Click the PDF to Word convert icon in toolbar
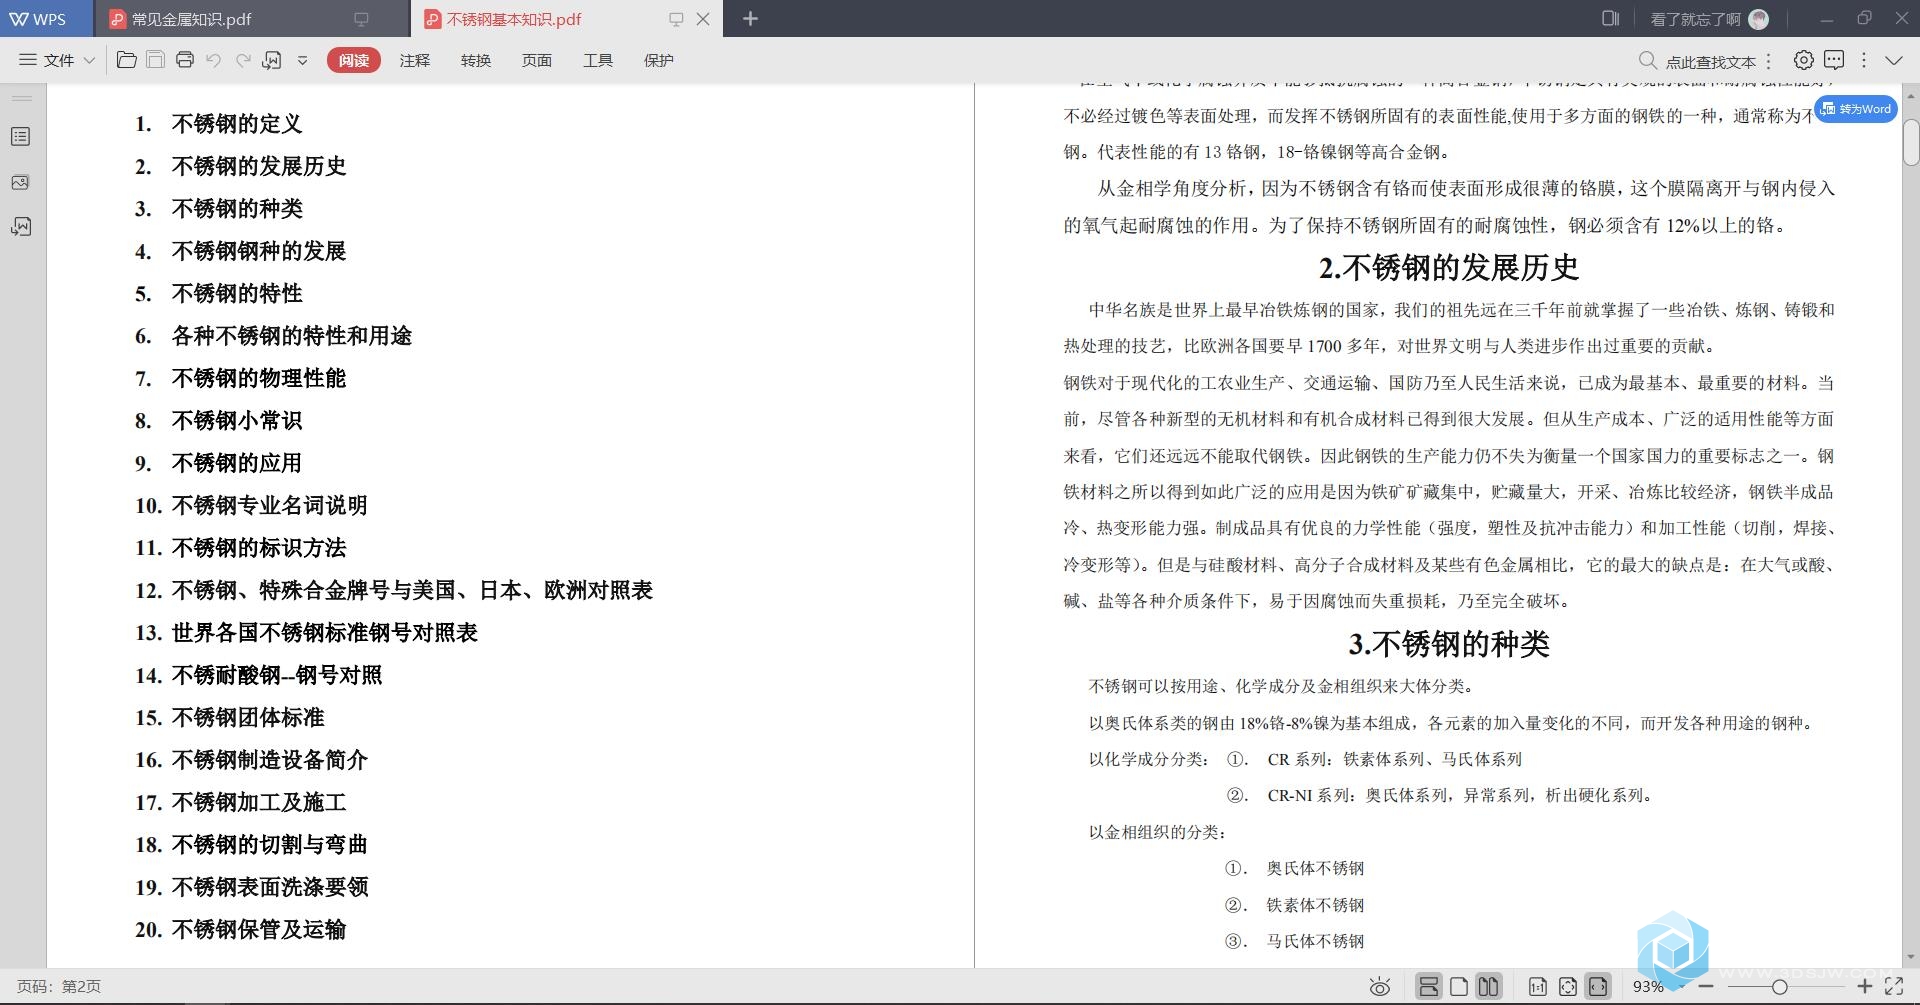This screenshot has height=1005, width=1920. [272, 60]
